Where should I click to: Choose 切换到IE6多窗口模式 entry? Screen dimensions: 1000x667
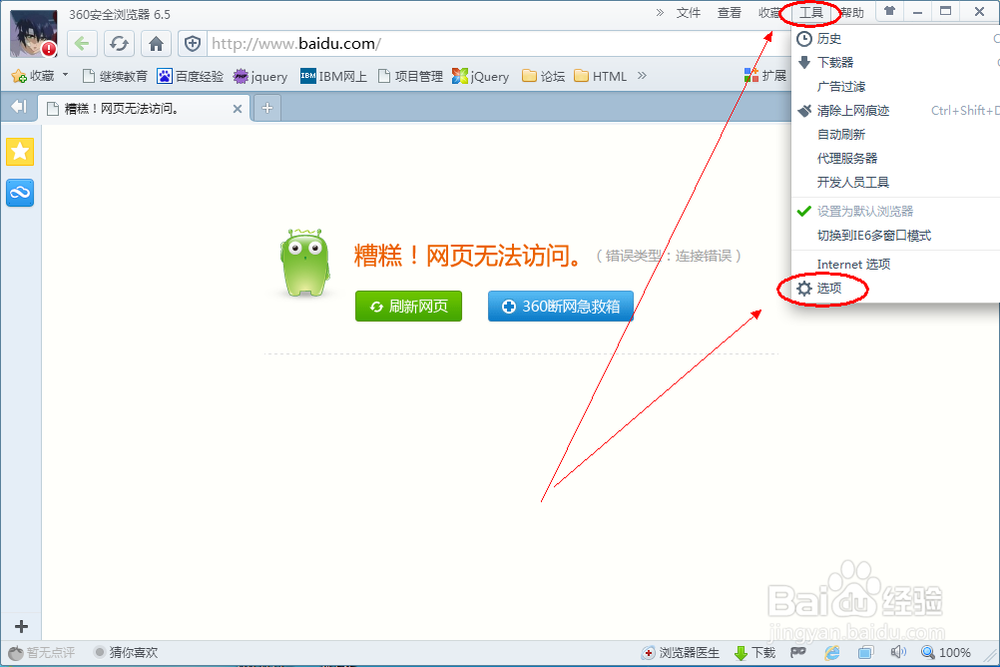[895, 236]
